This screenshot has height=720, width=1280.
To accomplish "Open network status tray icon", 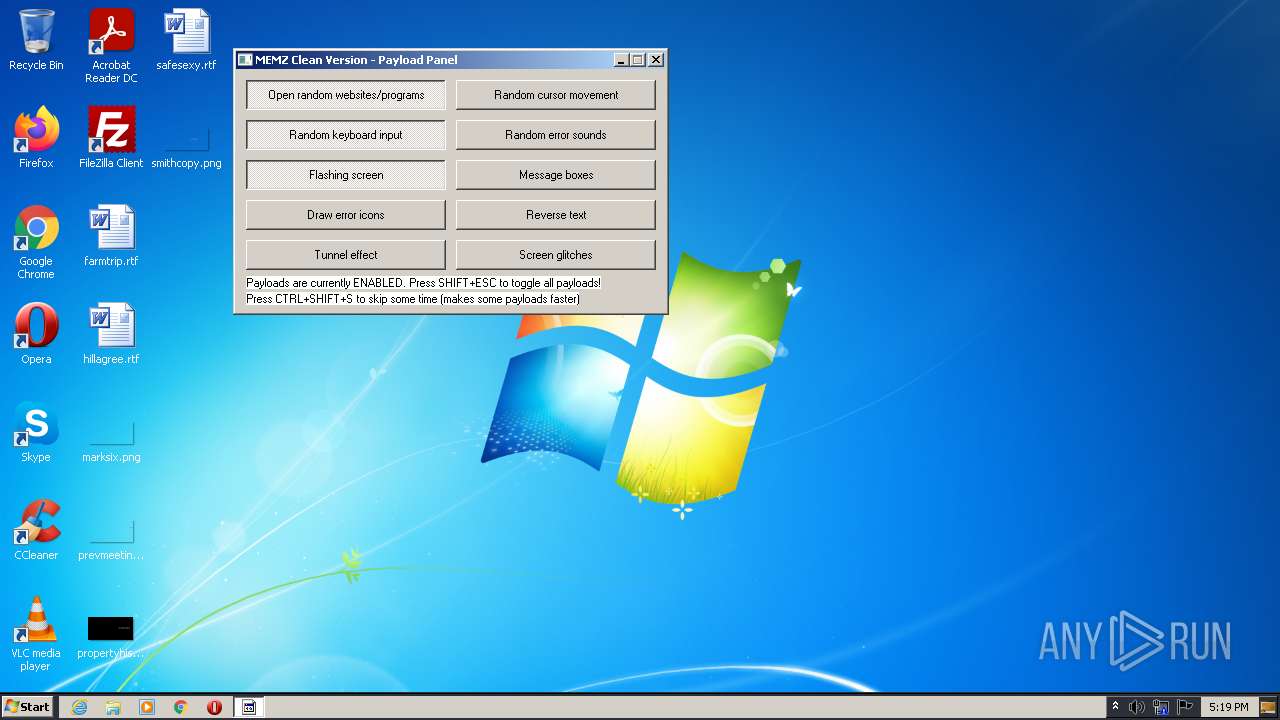I will point(1161,707).
